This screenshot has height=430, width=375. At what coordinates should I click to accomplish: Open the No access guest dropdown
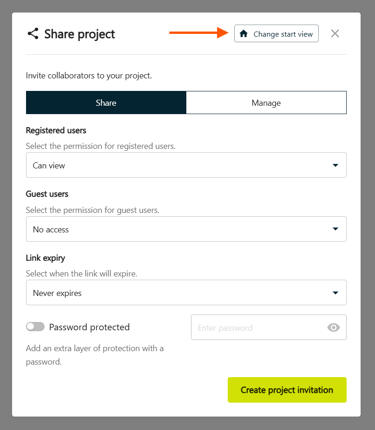click(186, 229)
